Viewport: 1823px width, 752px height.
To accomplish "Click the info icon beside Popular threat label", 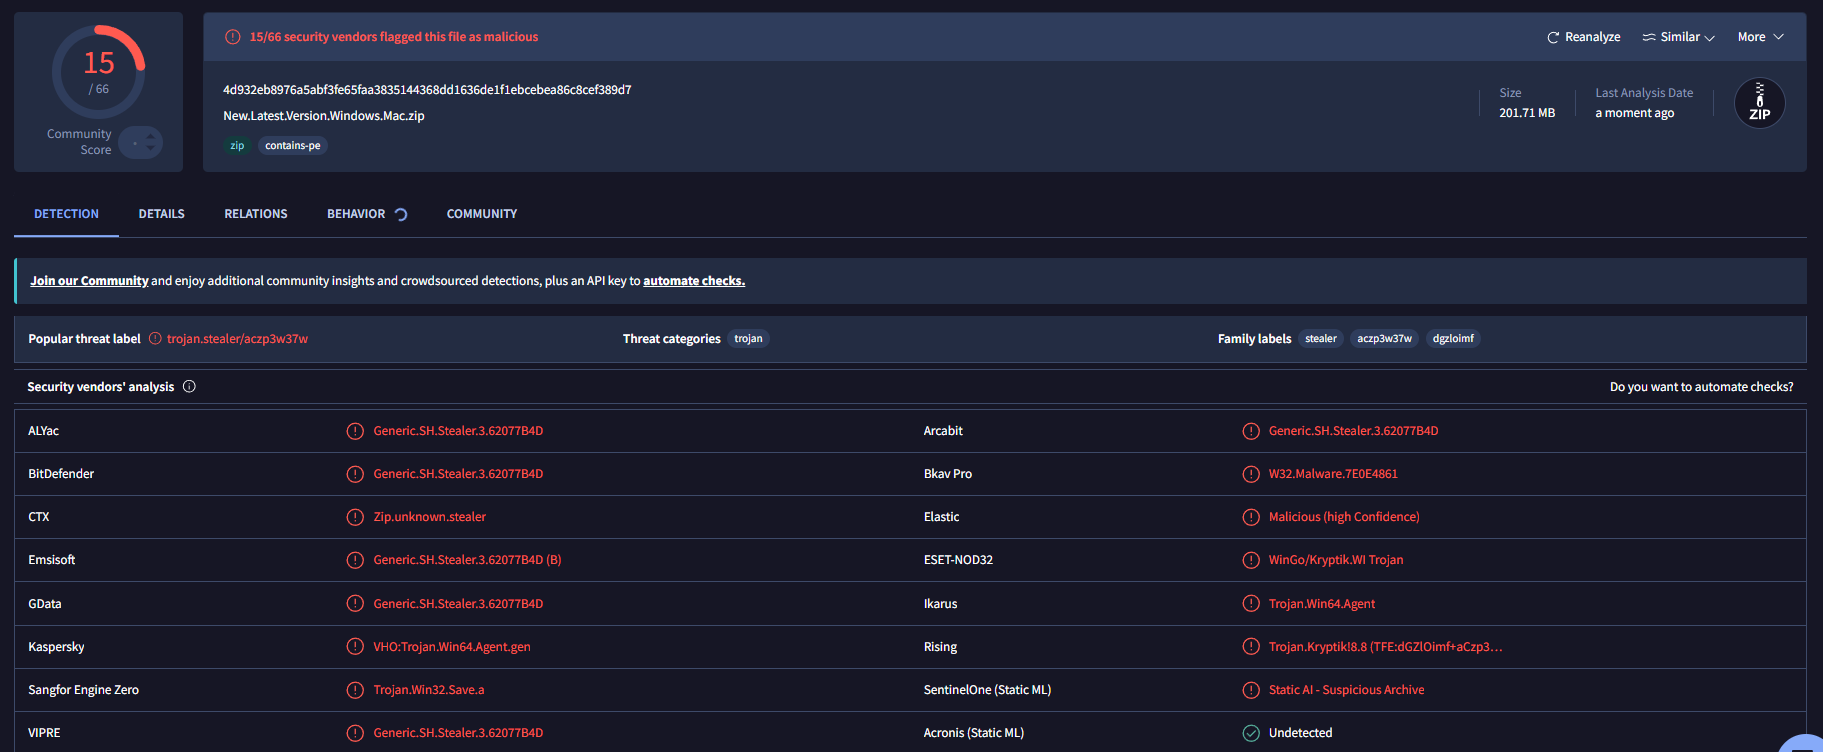I will (155, 339).
